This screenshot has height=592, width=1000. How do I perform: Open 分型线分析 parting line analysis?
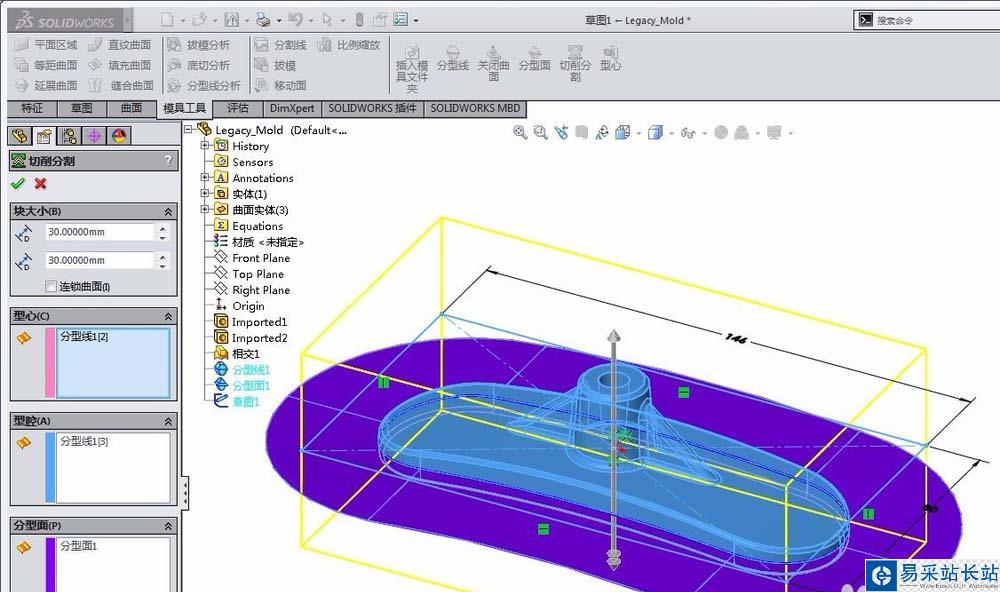204,85
